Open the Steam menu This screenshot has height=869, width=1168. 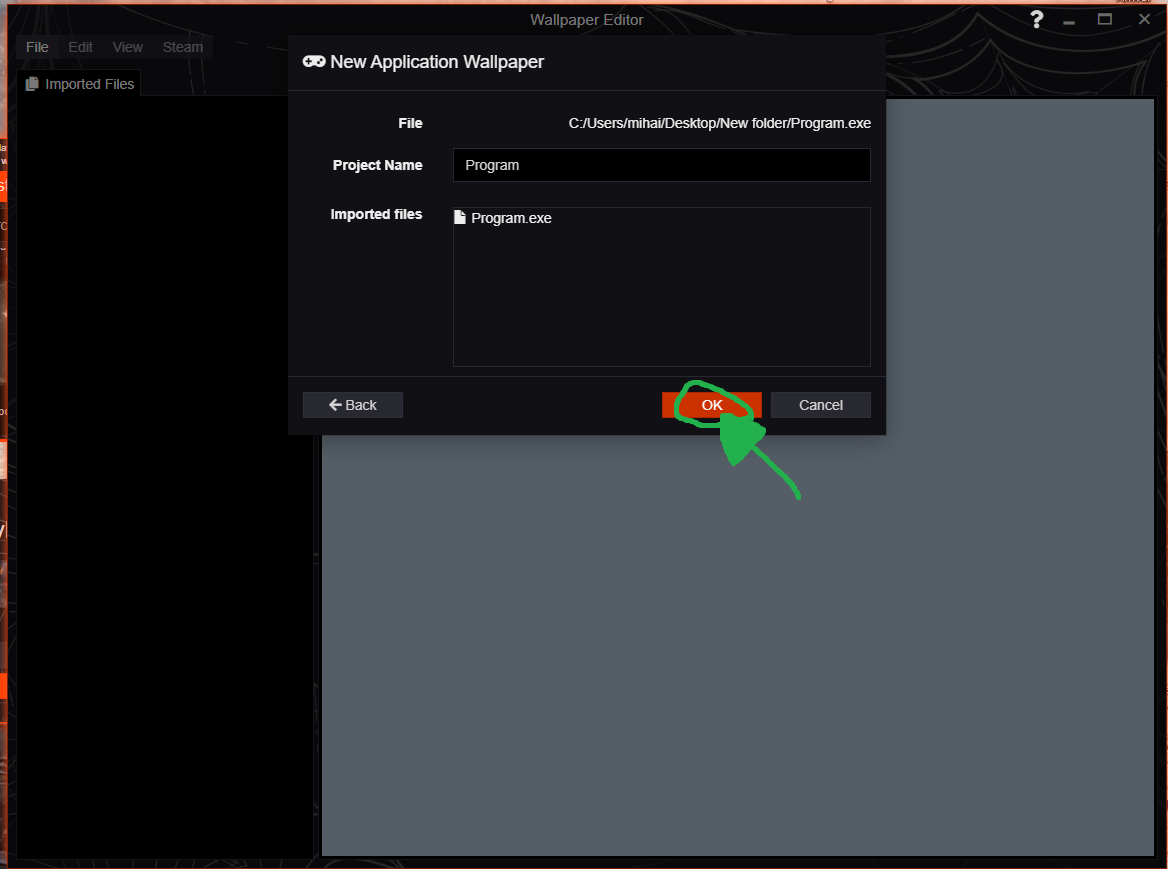pos(182,47)
